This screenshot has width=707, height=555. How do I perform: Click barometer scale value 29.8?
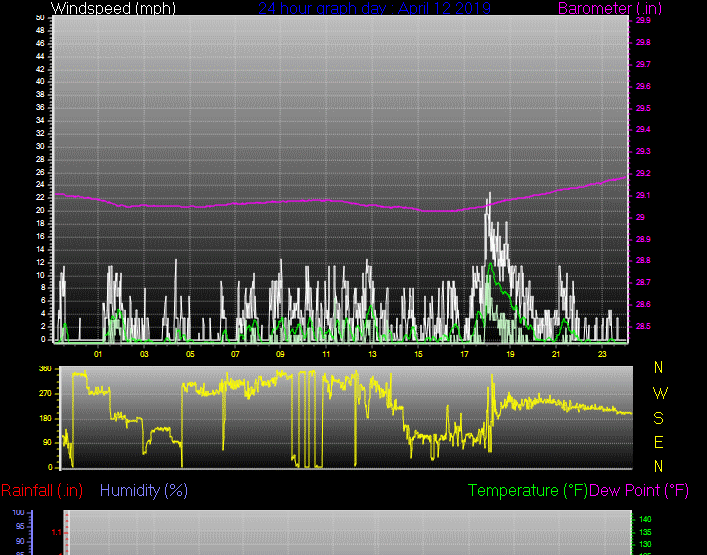pos(643,42)
